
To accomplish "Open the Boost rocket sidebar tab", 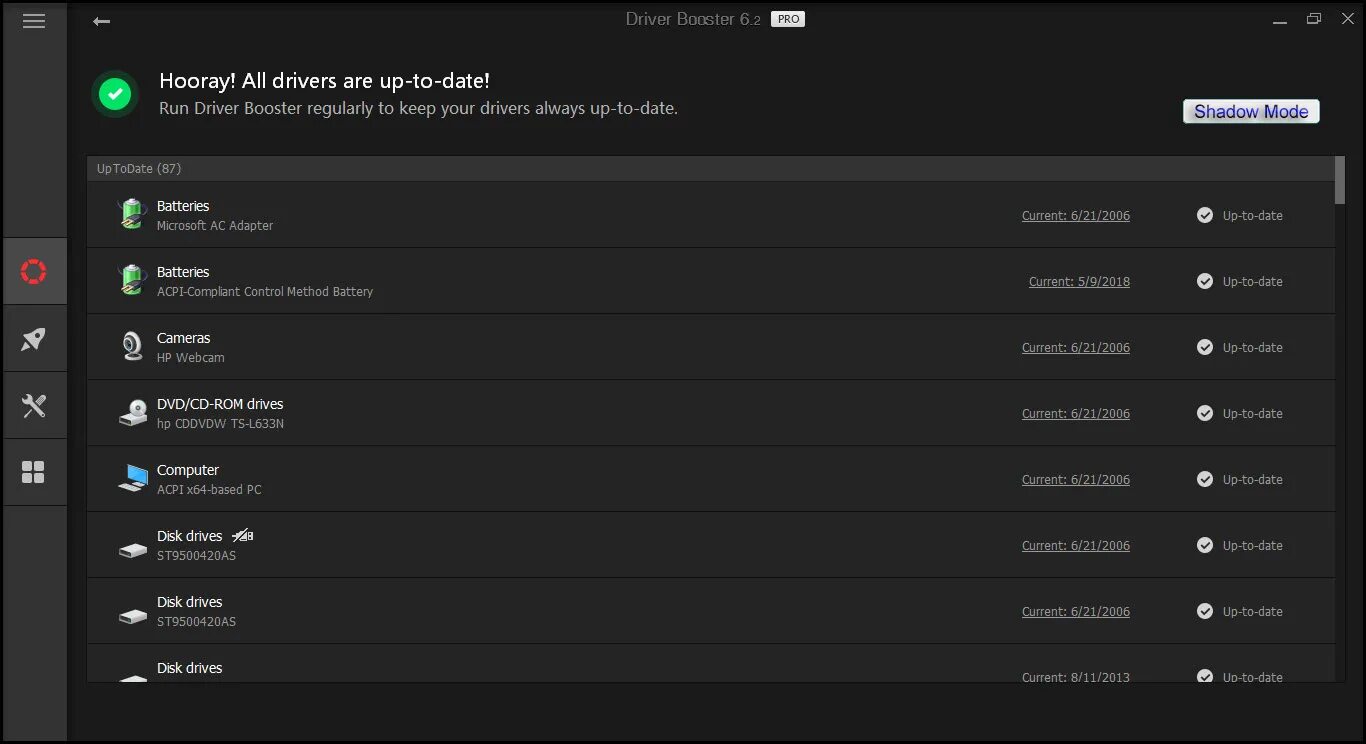I will click(34, 338).
